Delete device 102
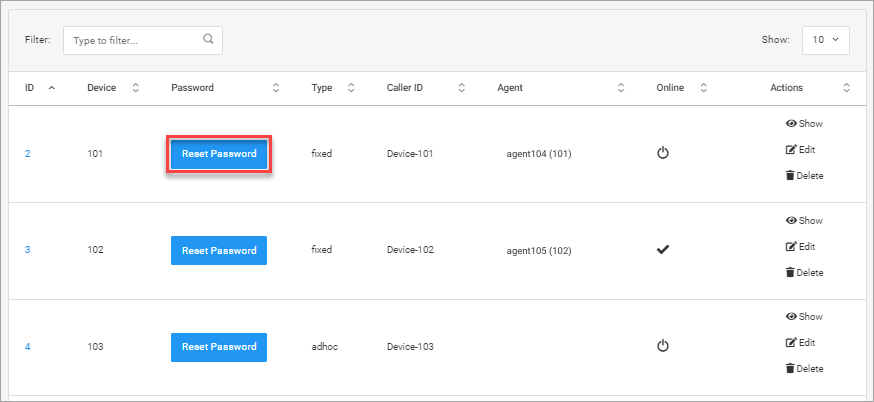 pos(804,273)
